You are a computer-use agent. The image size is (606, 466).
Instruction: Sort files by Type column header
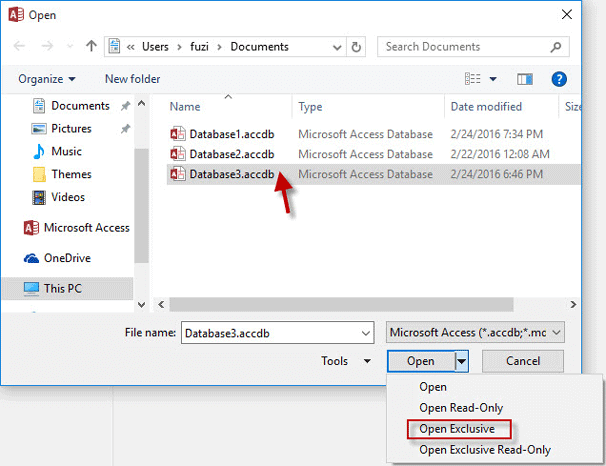click(310, 107)
